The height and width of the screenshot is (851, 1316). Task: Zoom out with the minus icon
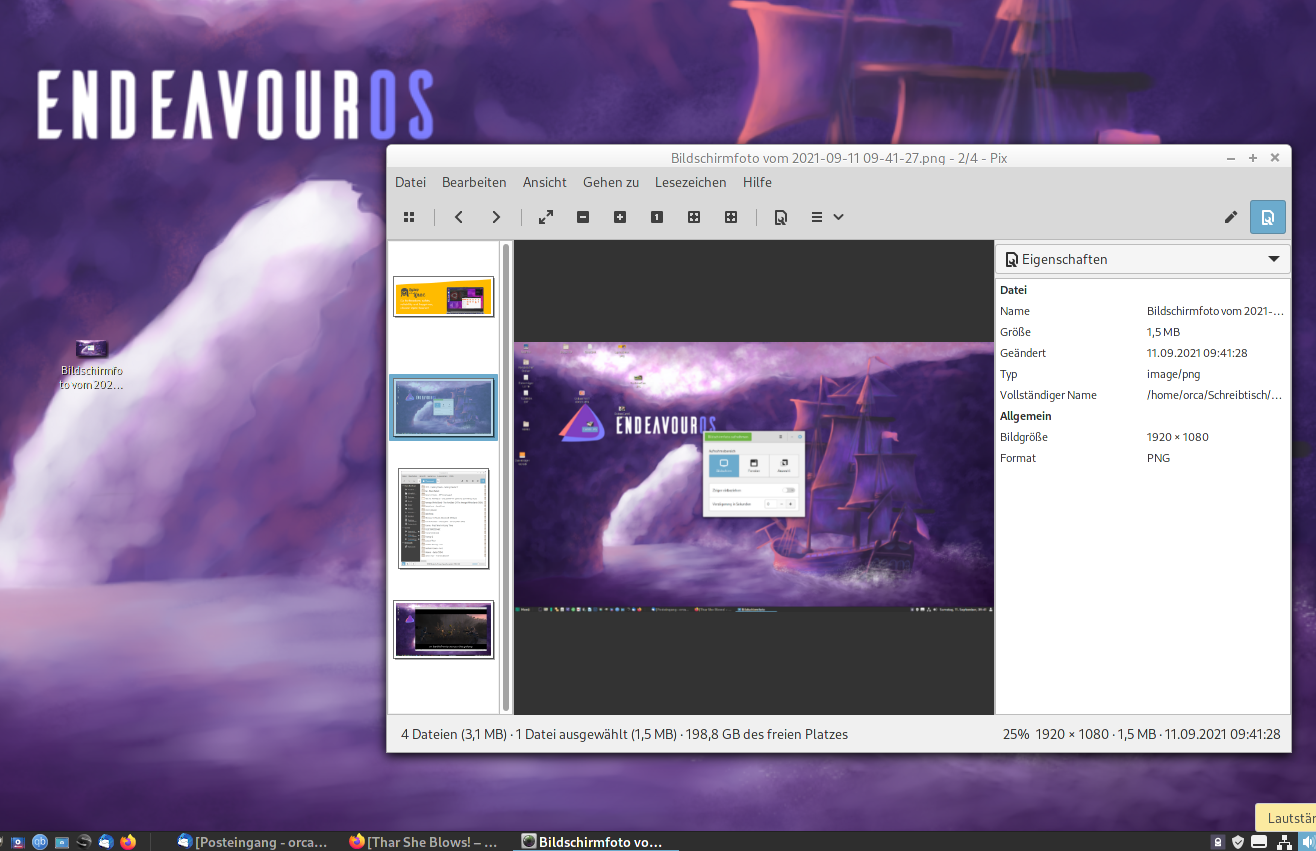click(x=583, y=217)
